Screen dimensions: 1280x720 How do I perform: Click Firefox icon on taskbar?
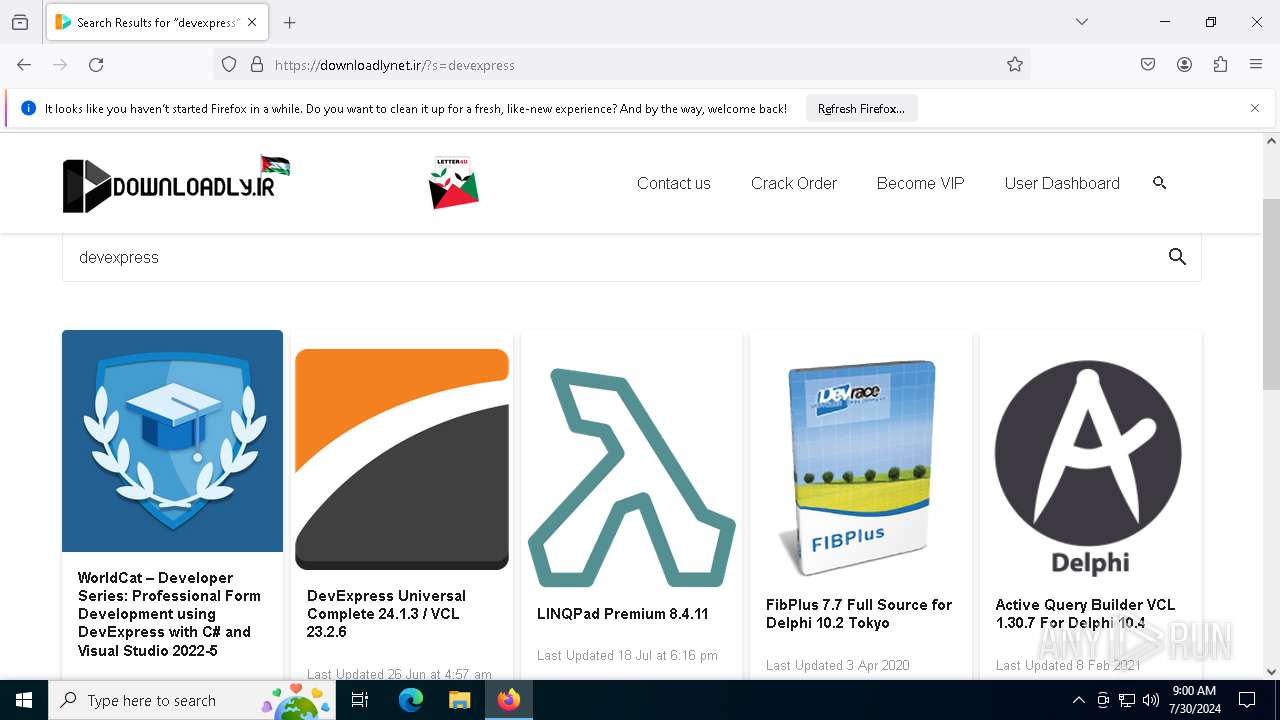[508, 700]
